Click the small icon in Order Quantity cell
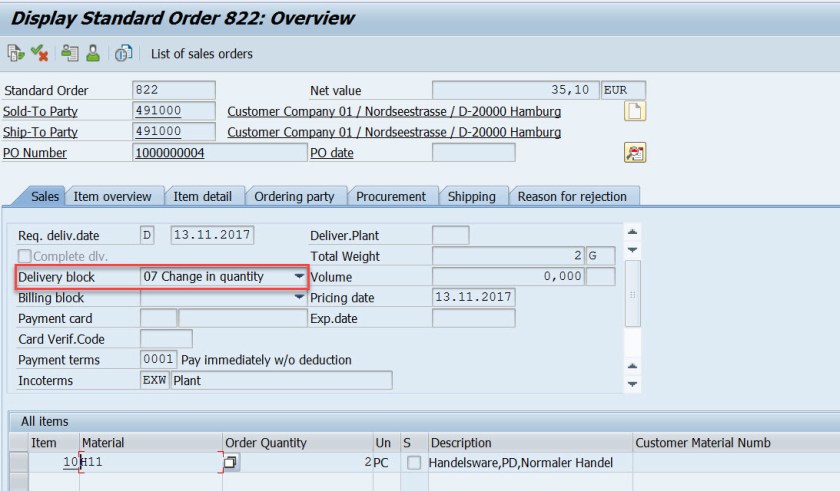The height and width of the screenshot is (491, 840). (231, 463)
